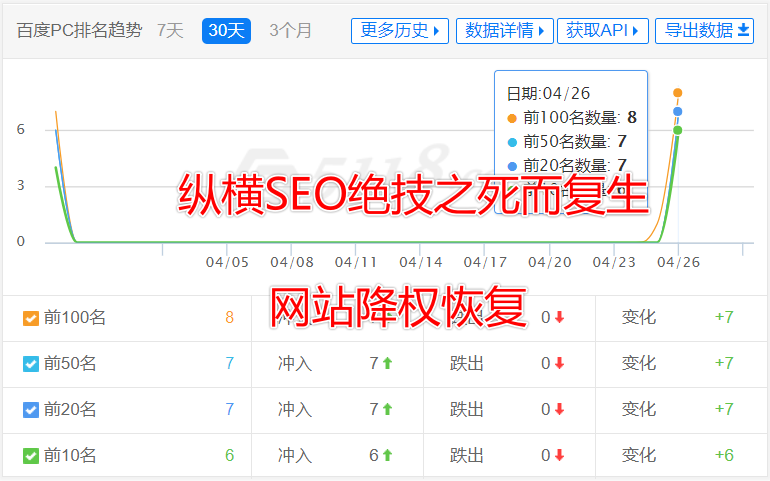Disable the green 前10名 checkbox
The image size is (770, 481).
pyautogui.click(x=31, y=456)
